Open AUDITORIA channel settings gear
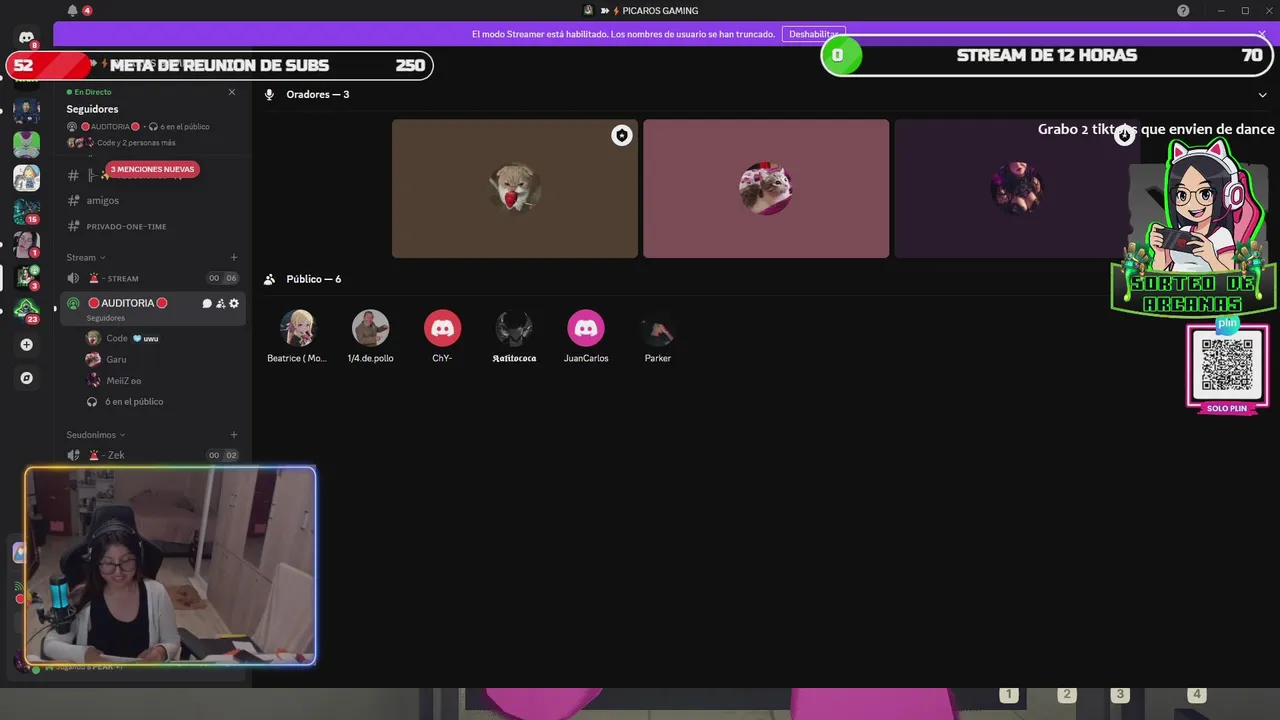This screenshot has width=1280, height=720. coord(234,303)
